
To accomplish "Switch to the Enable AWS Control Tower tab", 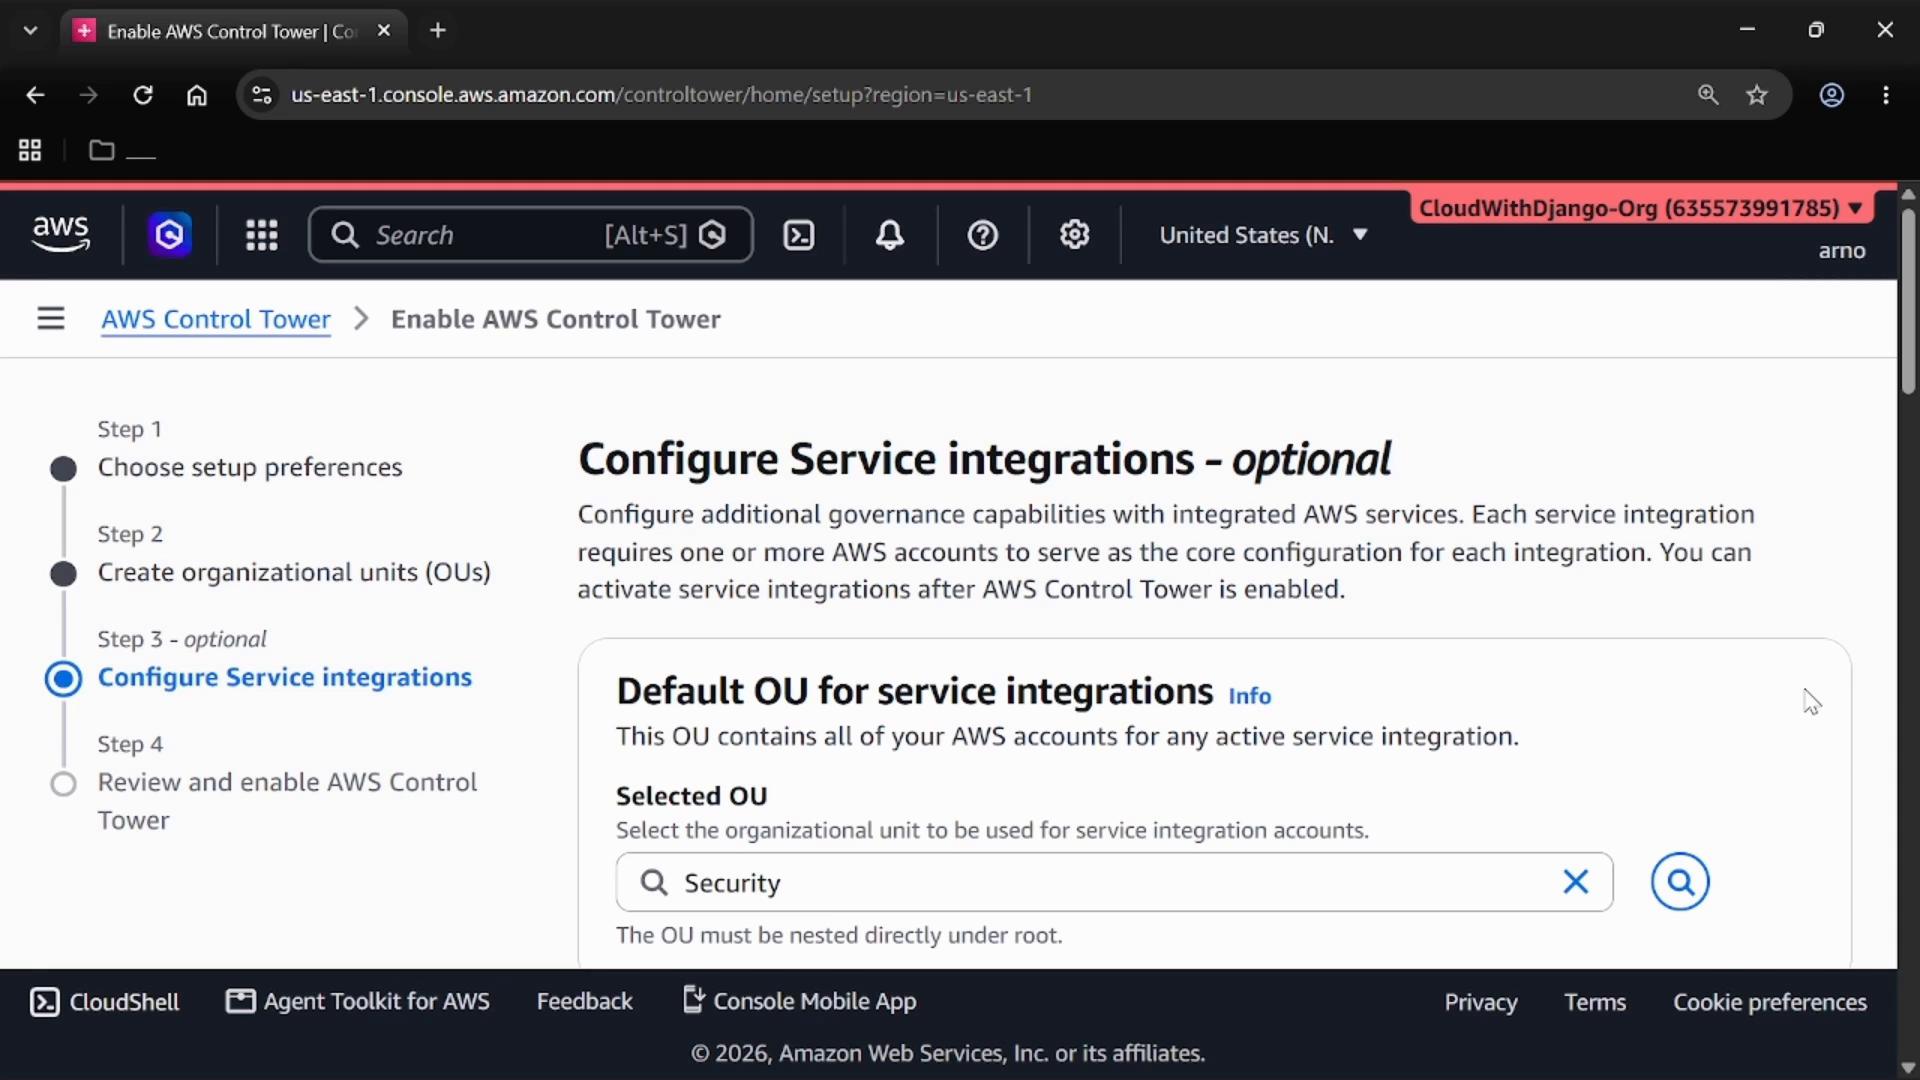I will click(x=232, y=31).
